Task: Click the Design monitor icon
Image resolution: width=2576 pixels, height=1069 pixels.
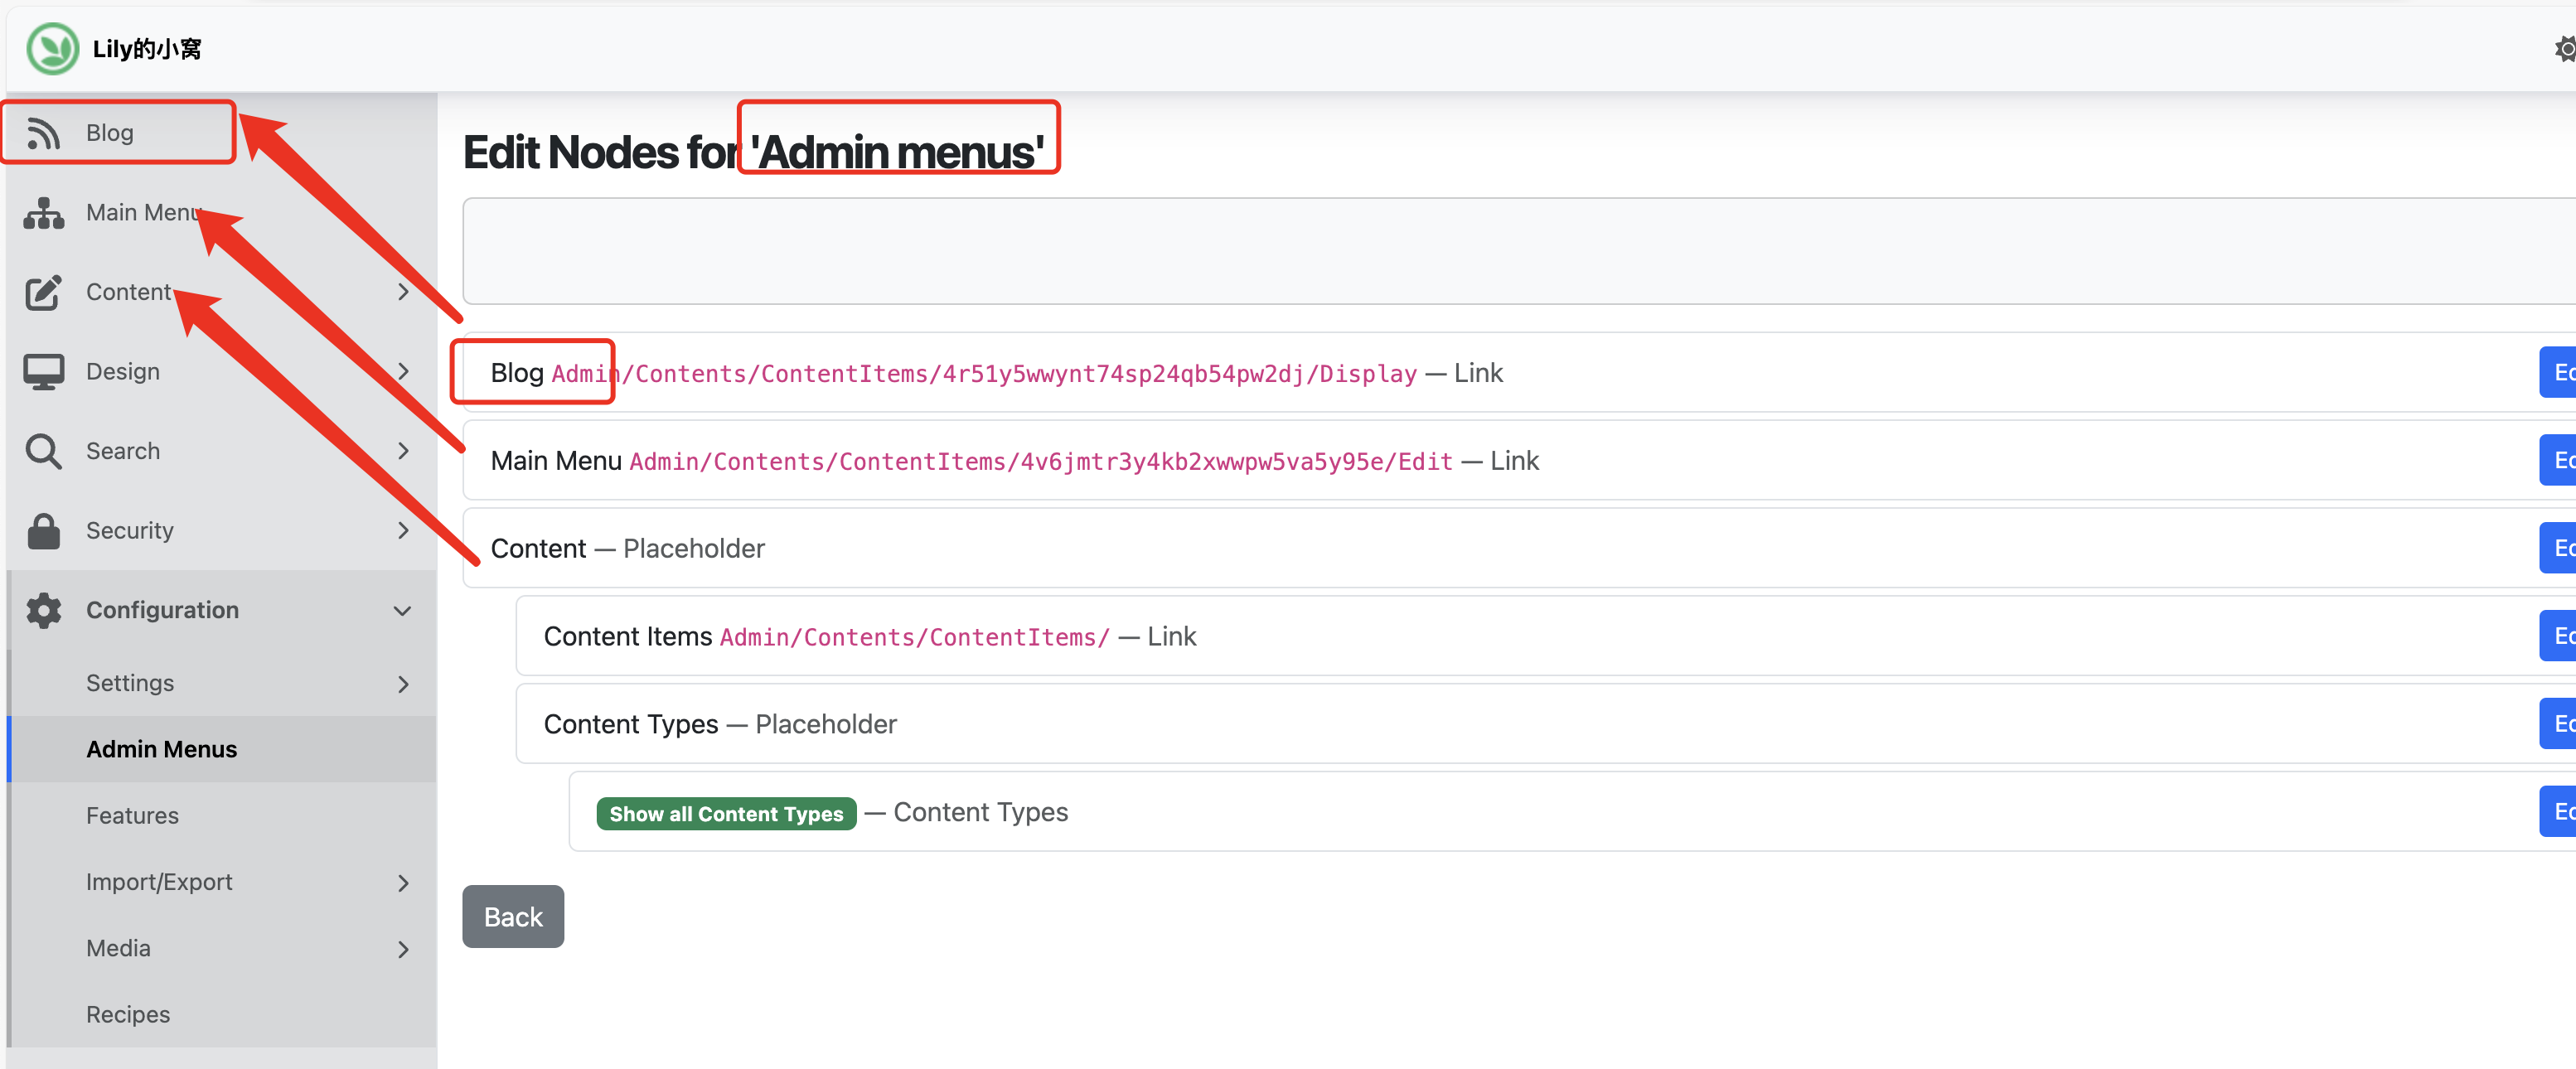Action: pos(43,372)
